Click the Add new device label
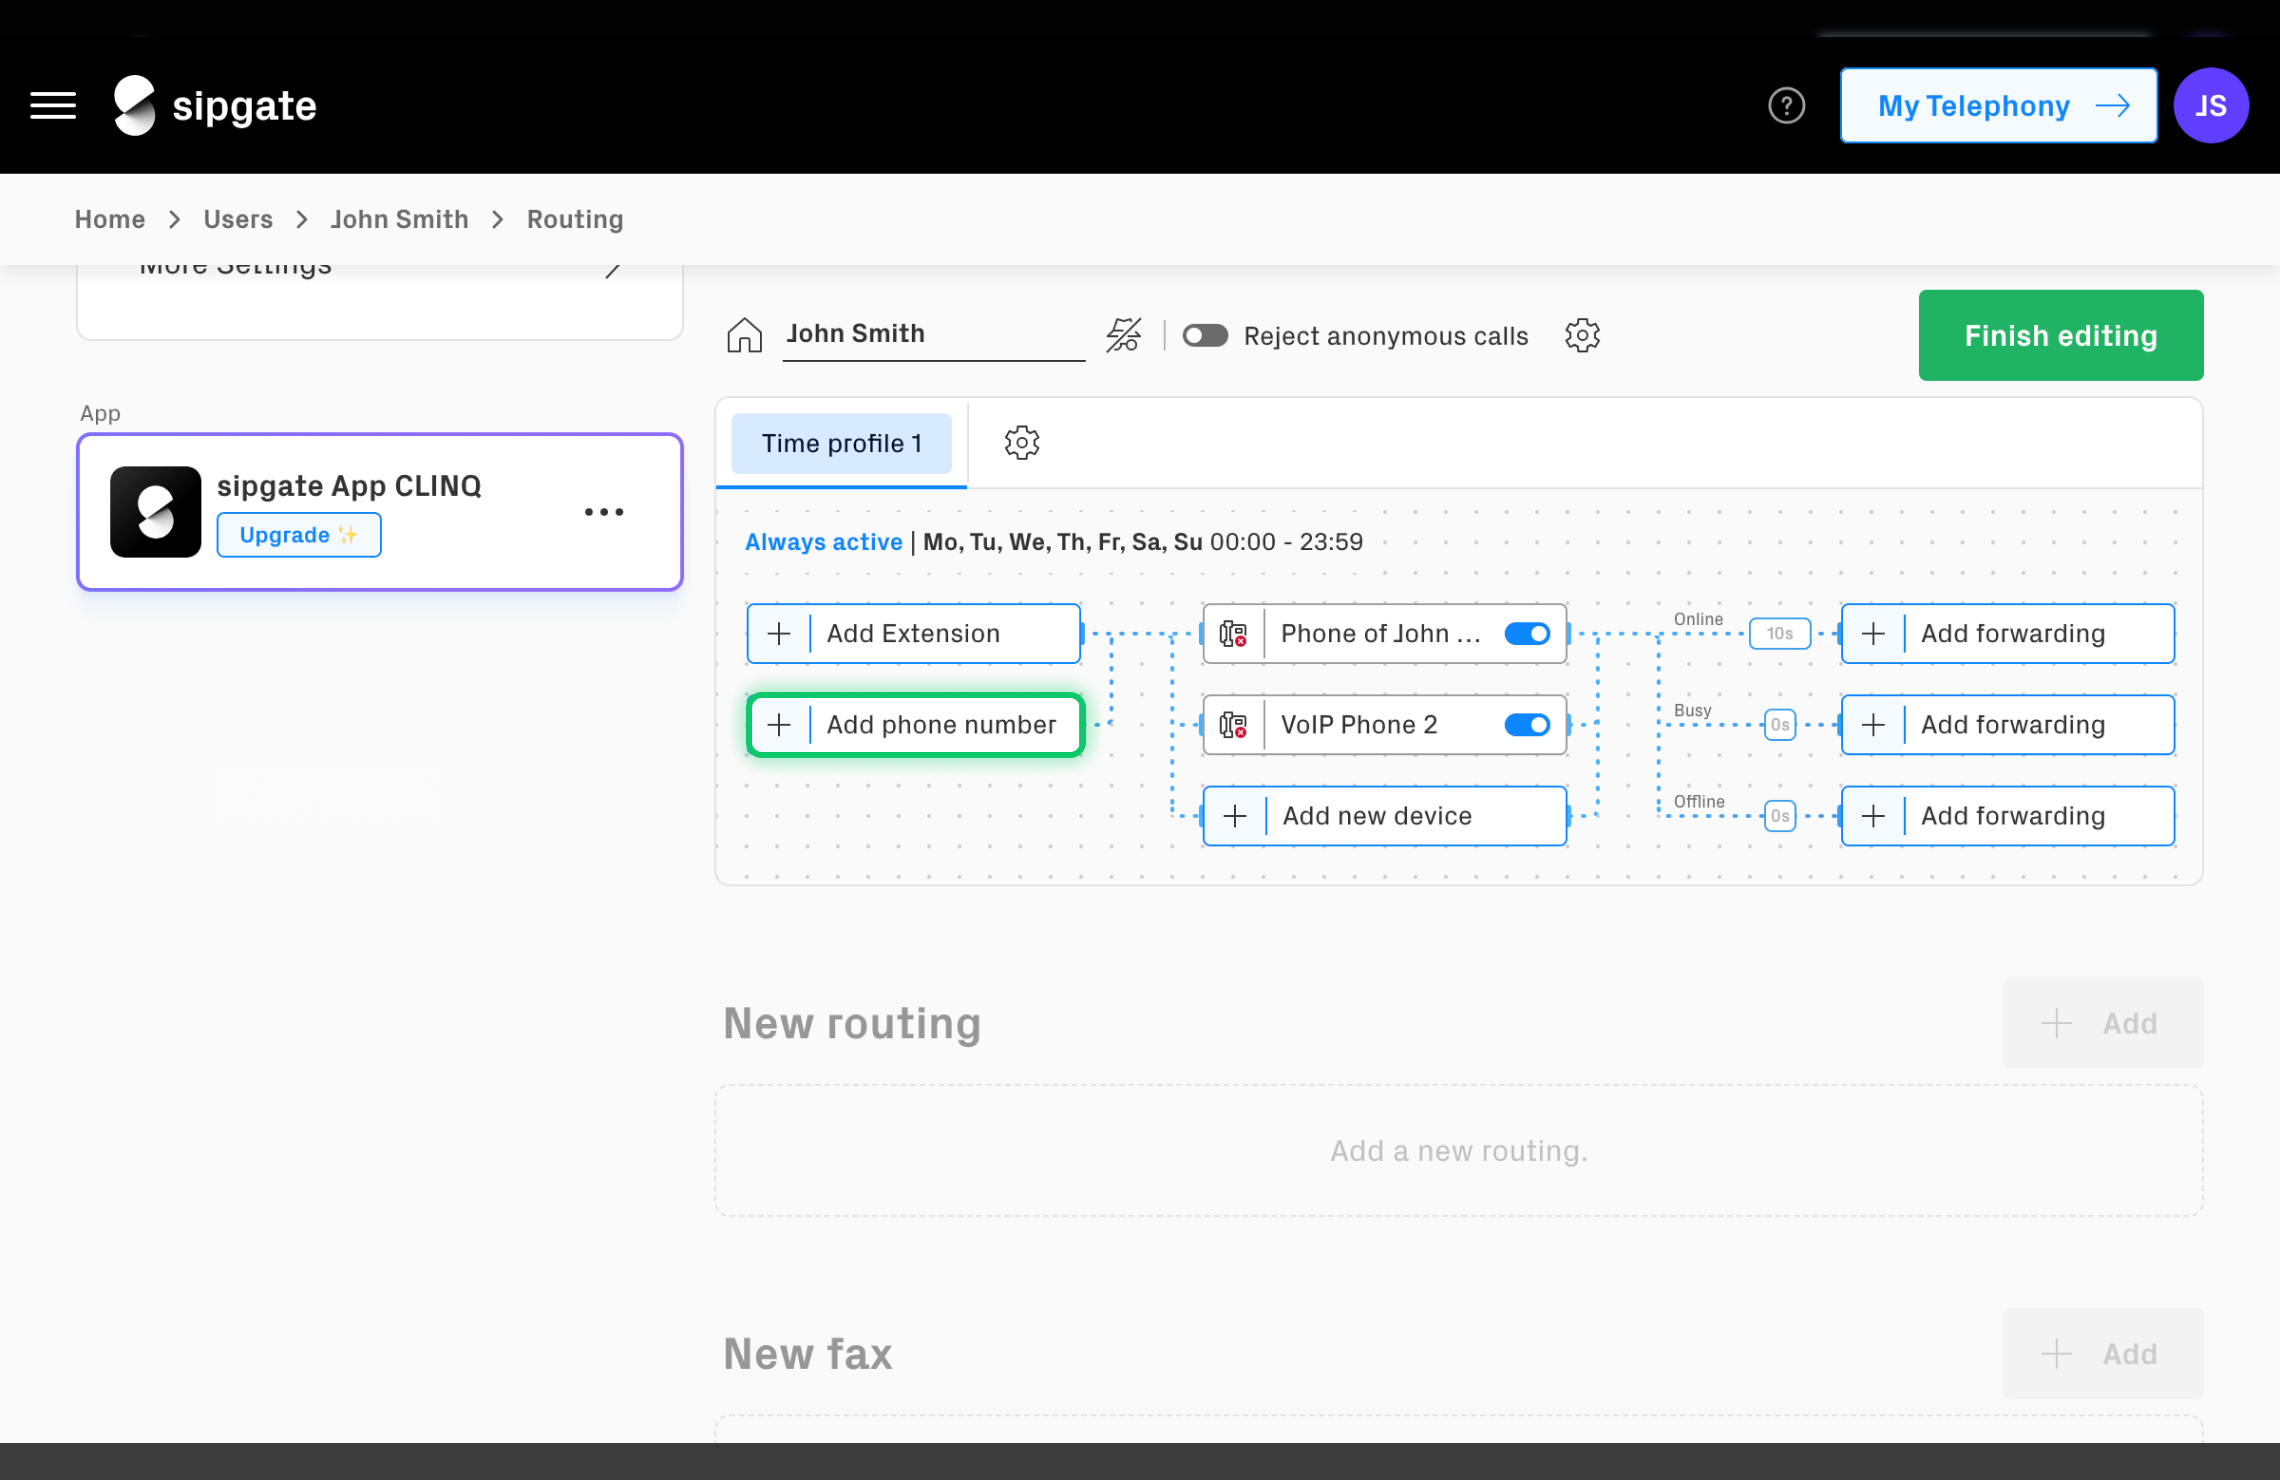The width and height of the screenshot is (2280, 1480). coord(1377,815)
